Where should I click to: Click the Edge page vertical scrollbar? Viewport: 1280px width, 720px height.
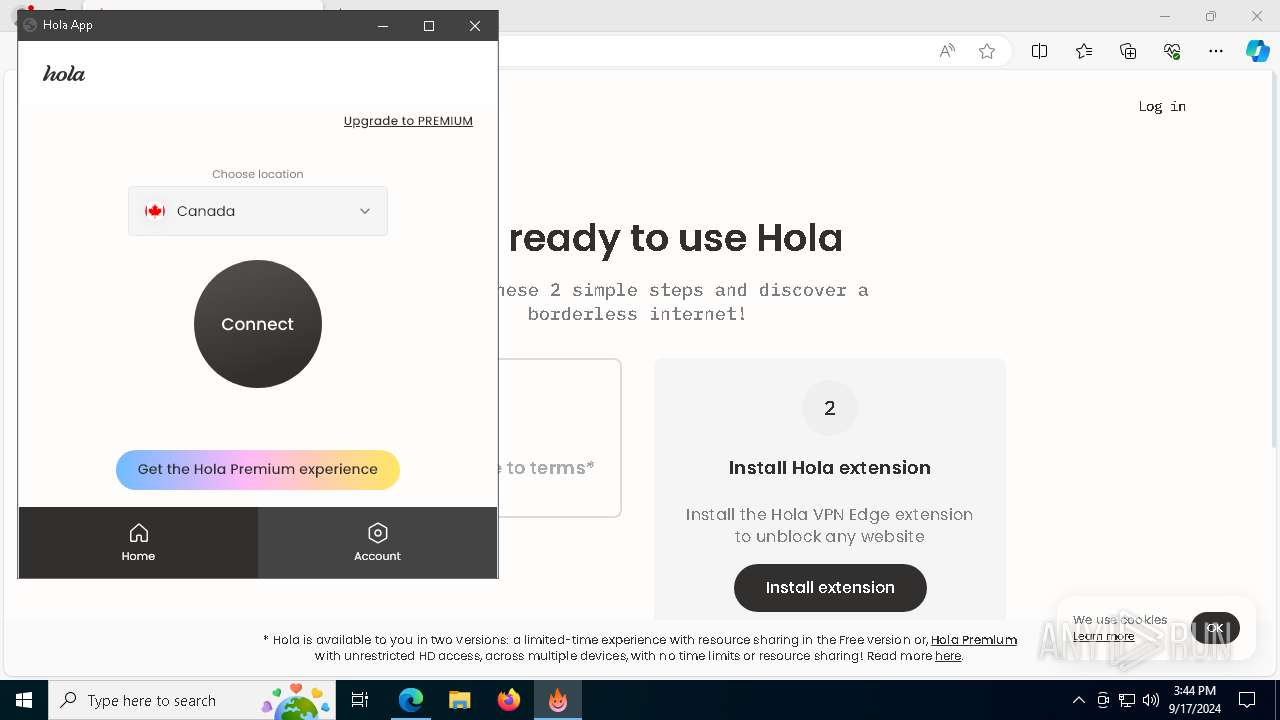1274,262
